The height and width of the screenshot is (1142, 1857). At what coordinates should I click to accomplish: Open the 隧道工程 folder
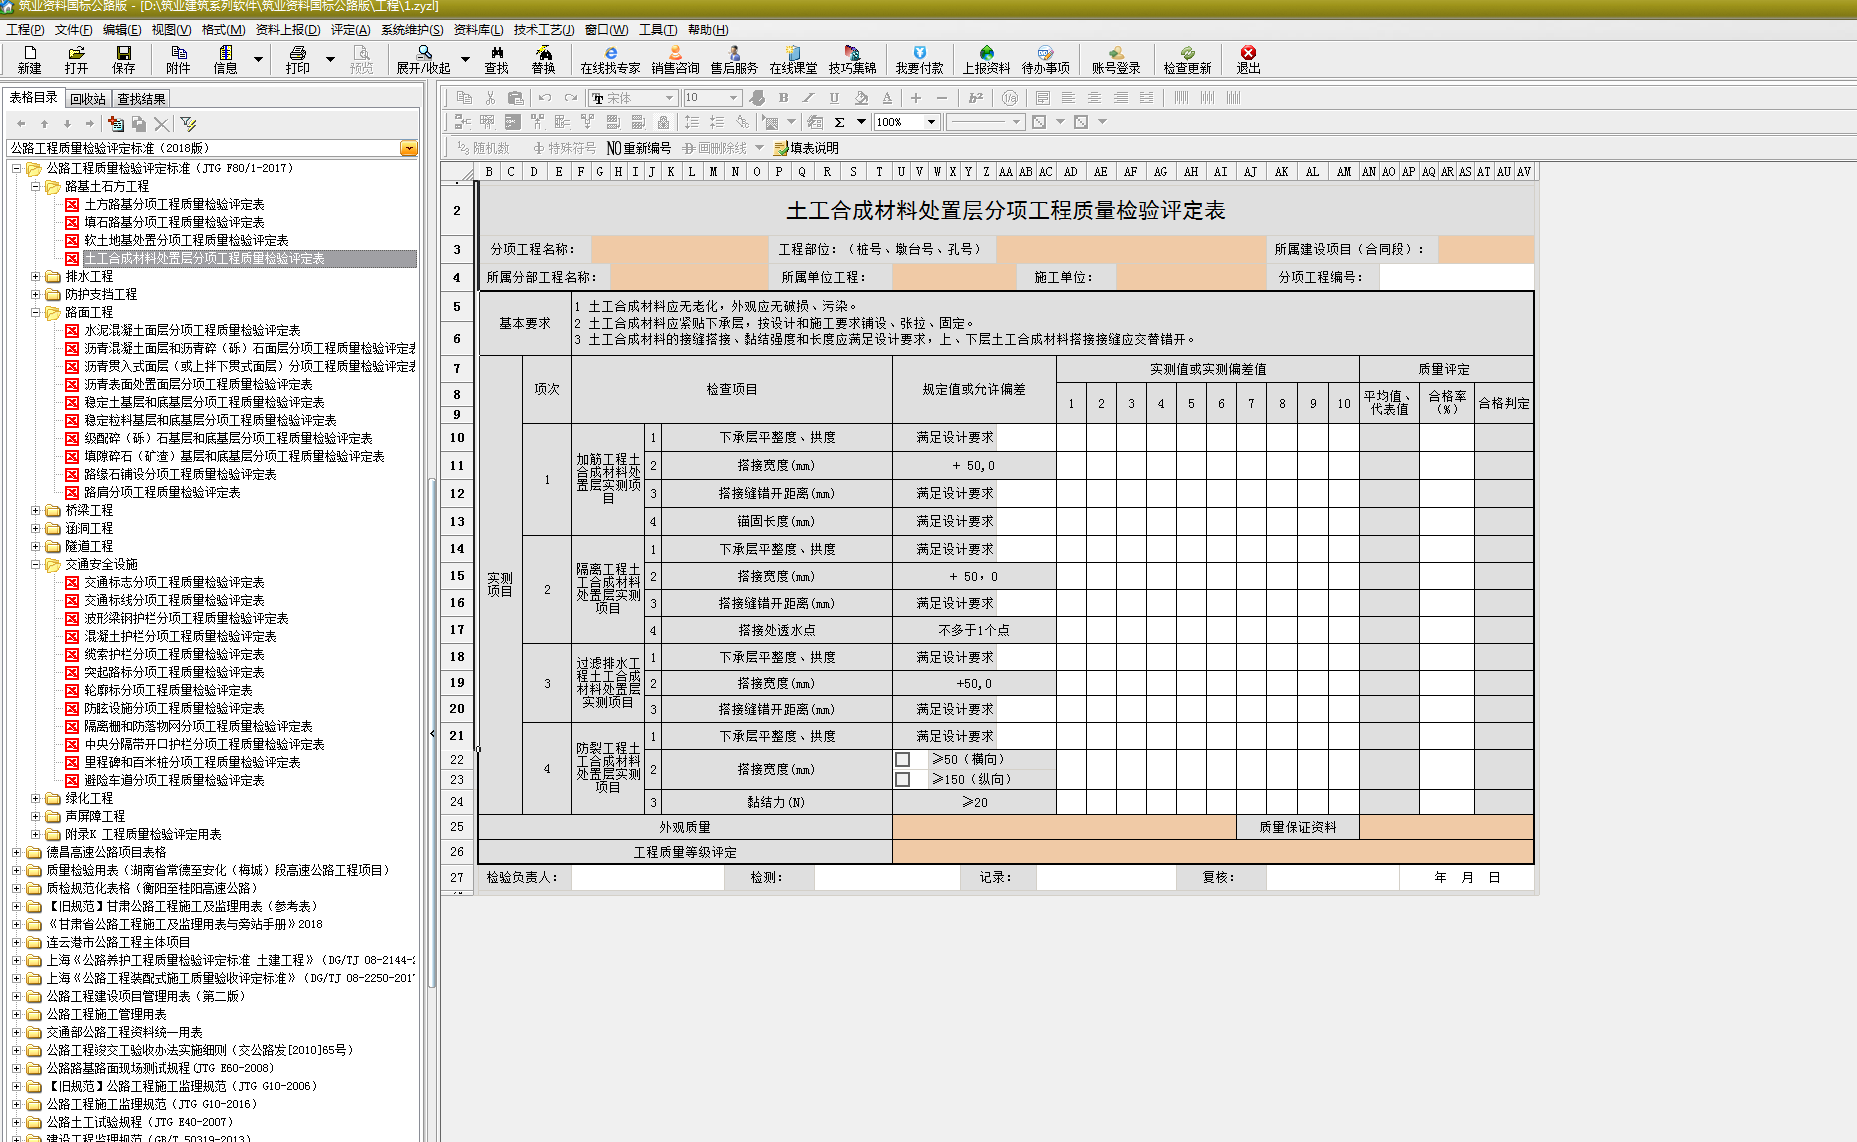pyautogui.click(x=89, y=546)
